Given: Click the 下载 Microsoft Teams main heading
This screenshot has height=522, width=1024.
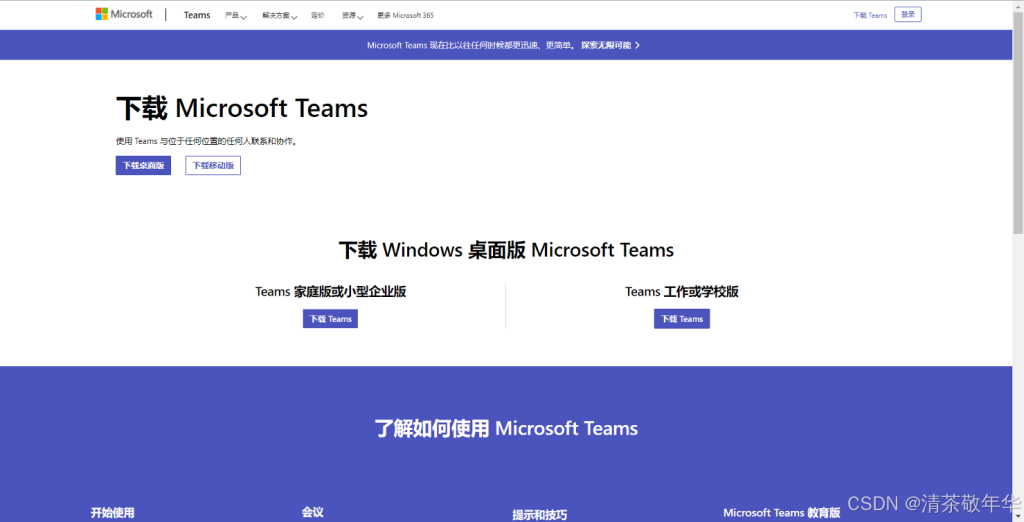Looking at the screenshot, I should pos(242,108).
